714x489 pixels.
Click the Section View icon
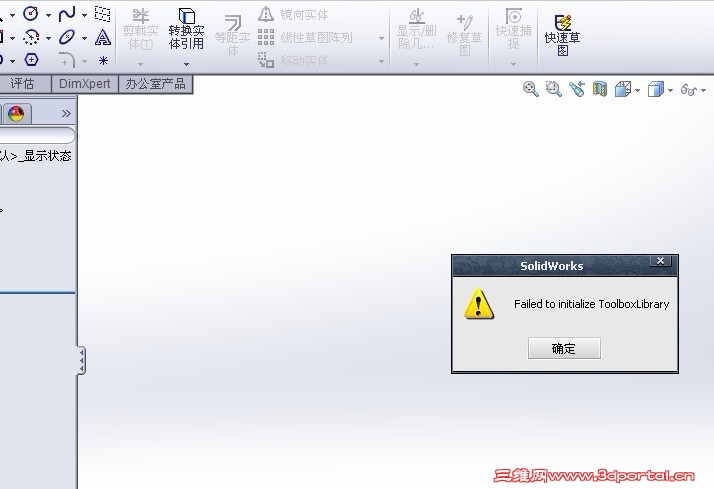(600, 89)
